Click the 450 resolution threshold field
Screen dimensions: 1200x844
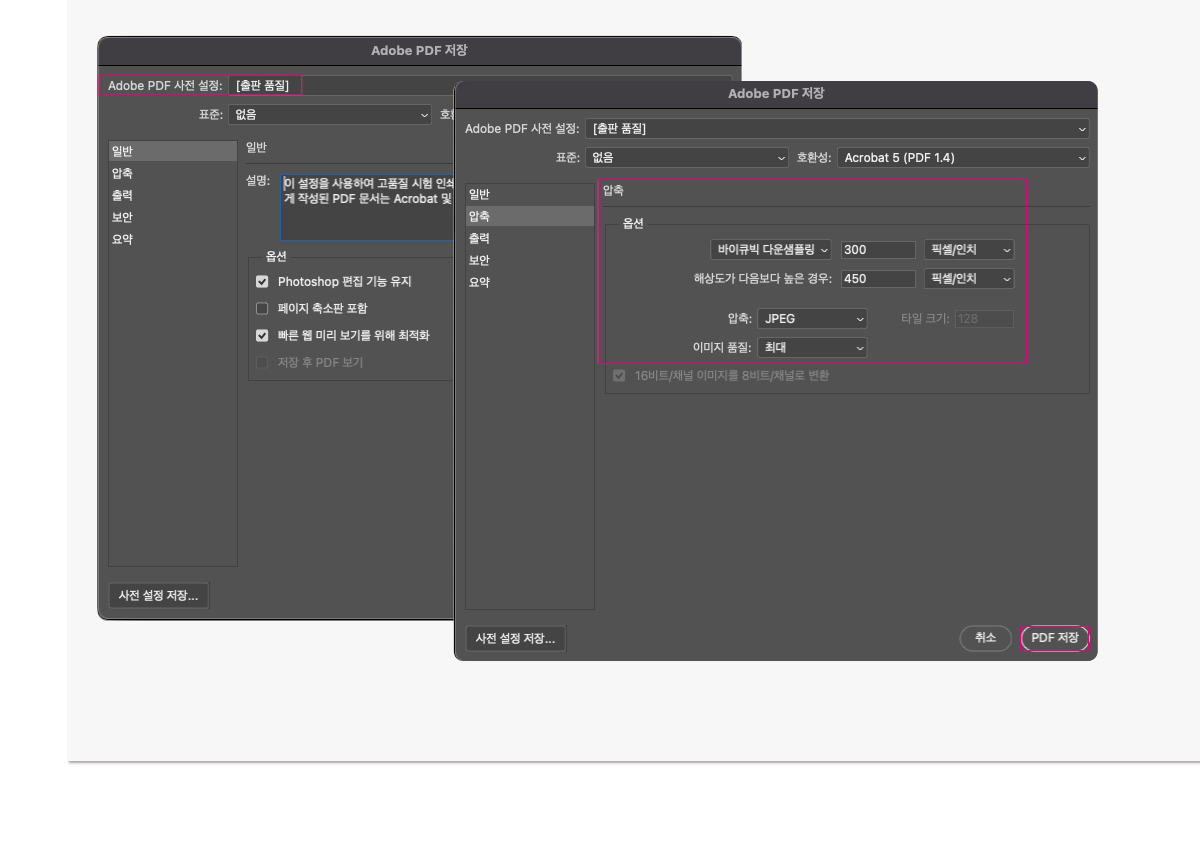(878, 279)
